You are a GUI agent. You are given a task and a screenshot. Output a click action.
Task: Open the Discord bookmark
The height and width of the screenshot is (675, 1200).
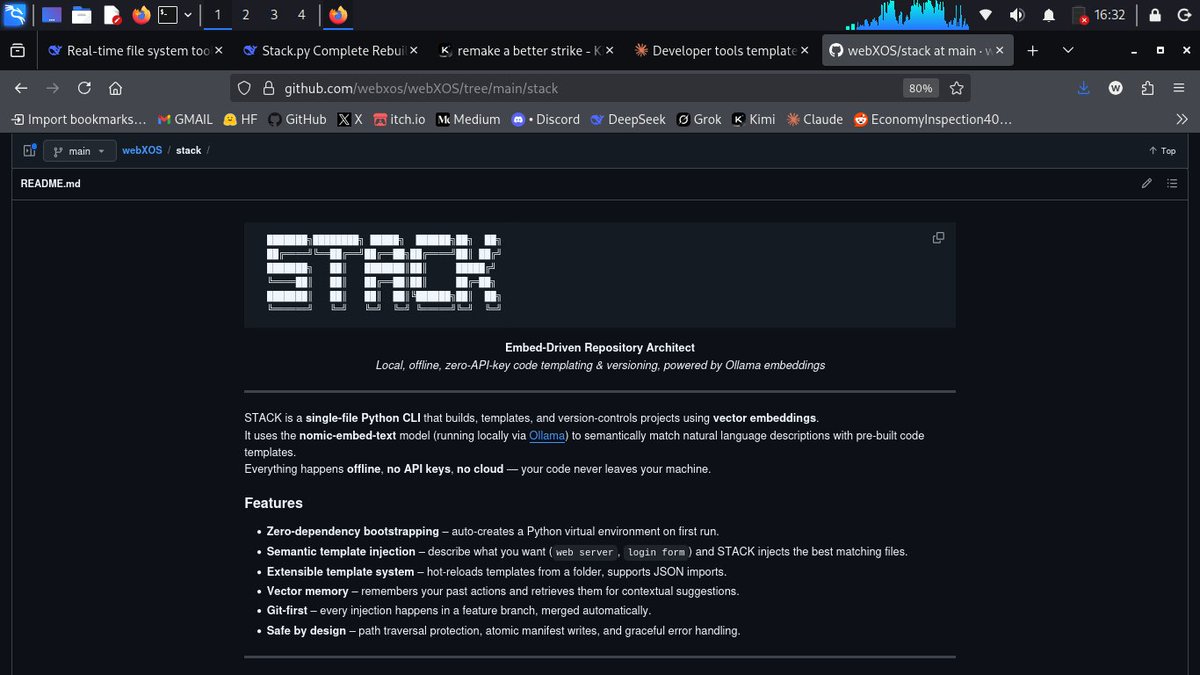(x=545, y=119)
